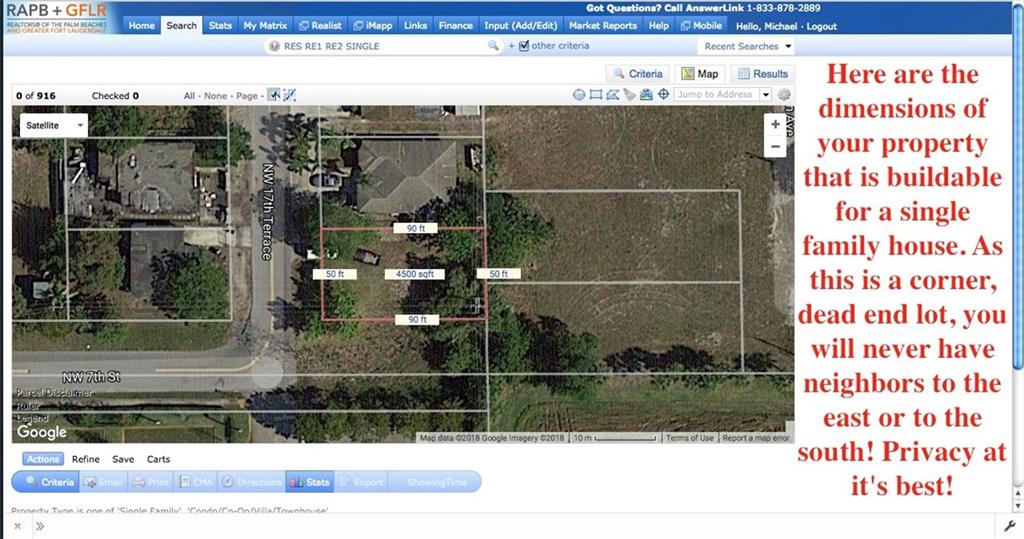Click the map settings gear icon
1024x539 pixels.
click(784, 95)
